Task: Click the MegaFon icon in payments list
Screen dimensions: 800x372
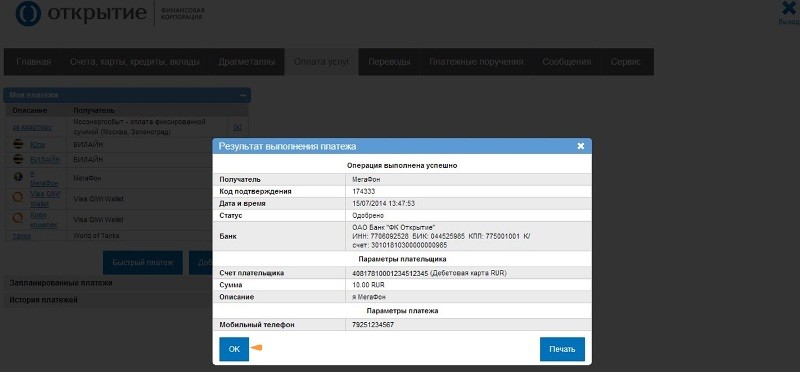Action: click(18, 177)
